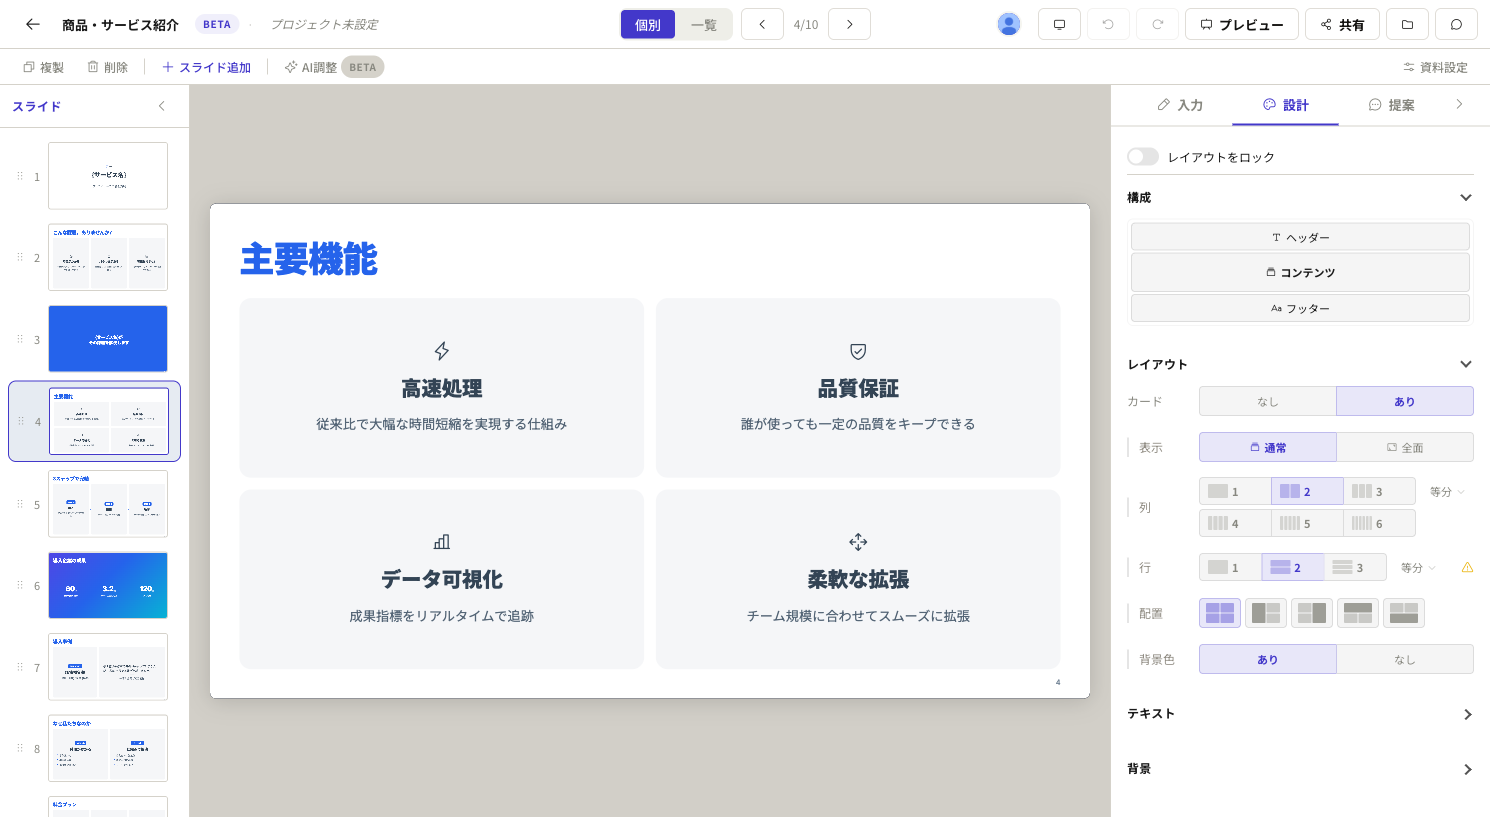Viewport: 1490px width, 817px height.
Task: Click 複製 to duplicate the slide
Action: (x=44, y=67)
